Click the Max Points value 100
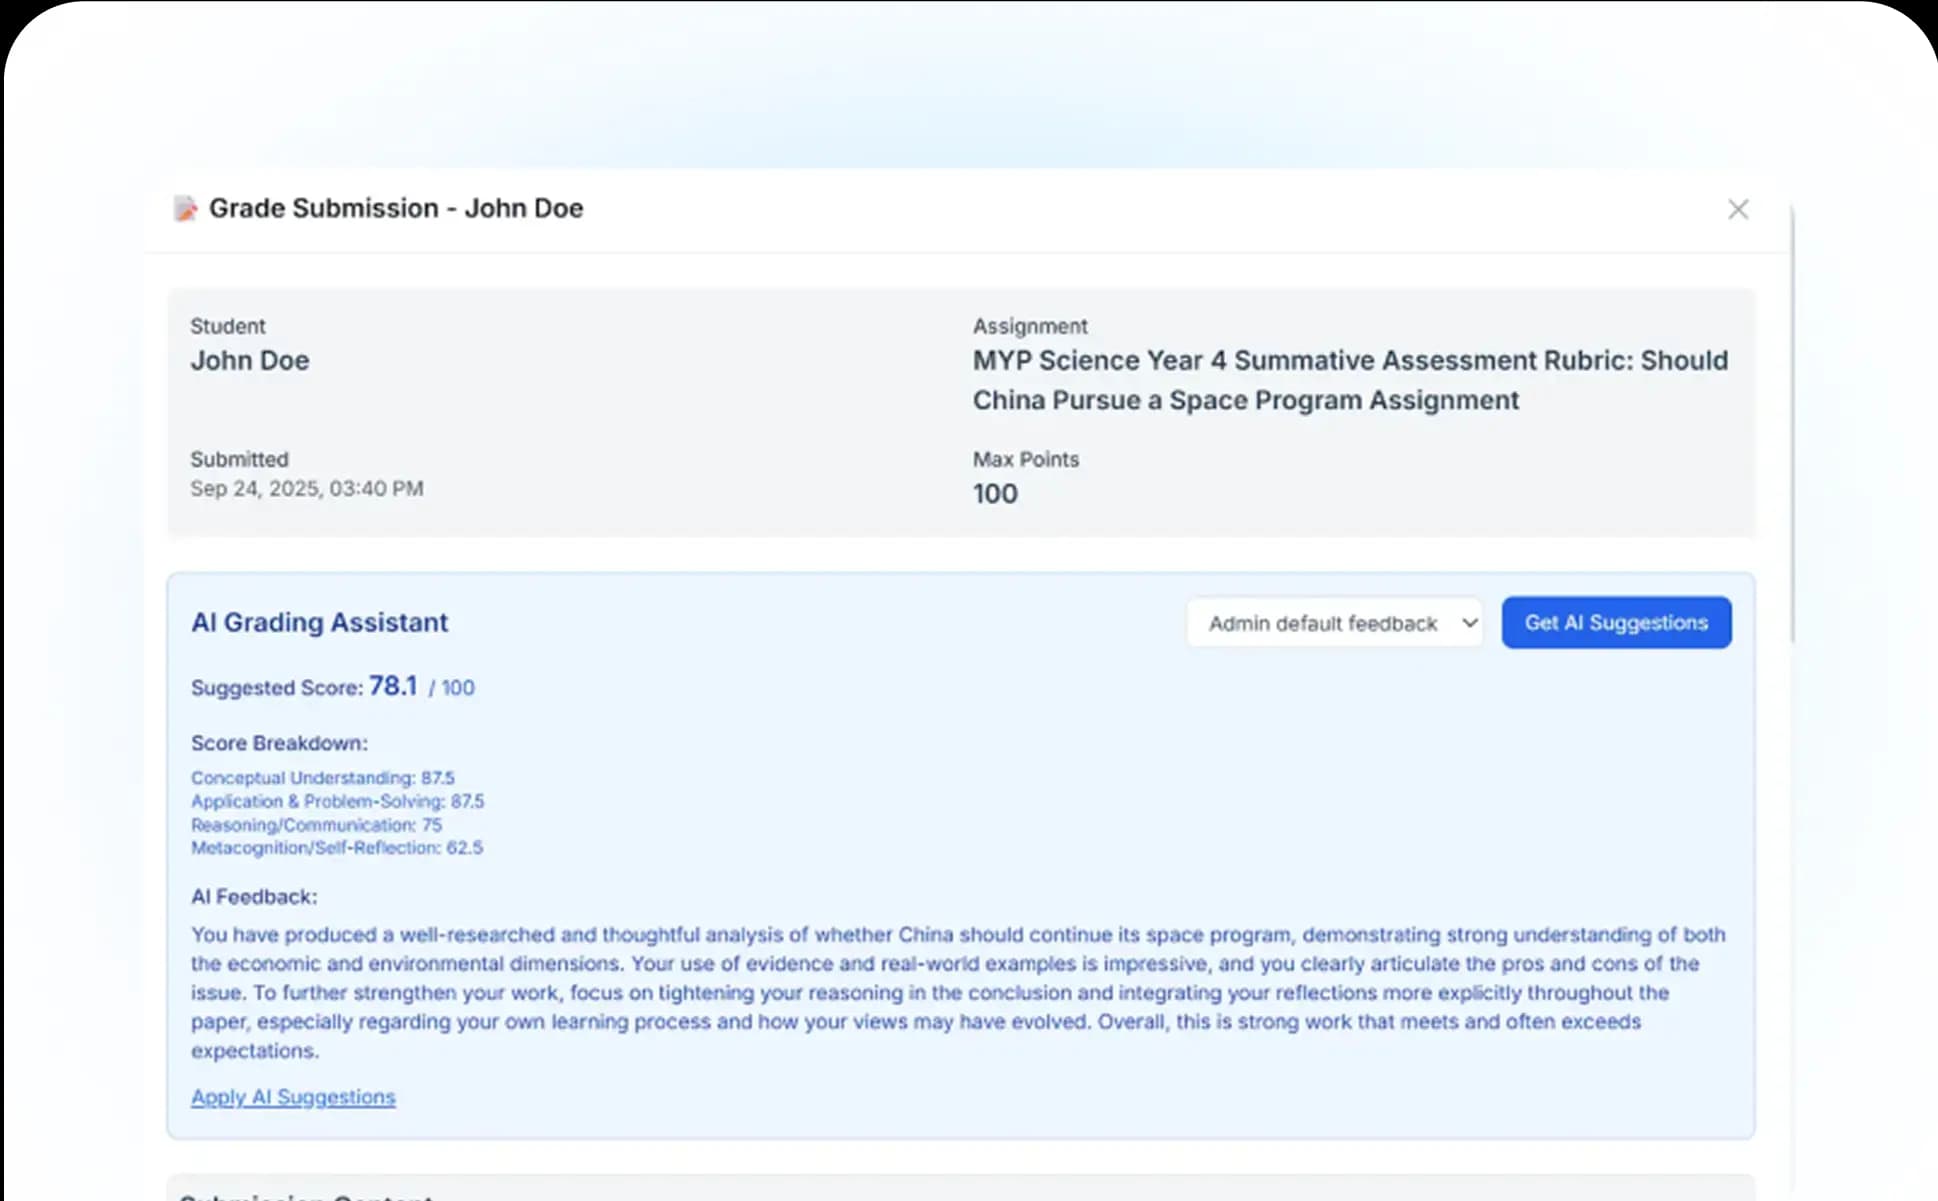 pos(994,494)
